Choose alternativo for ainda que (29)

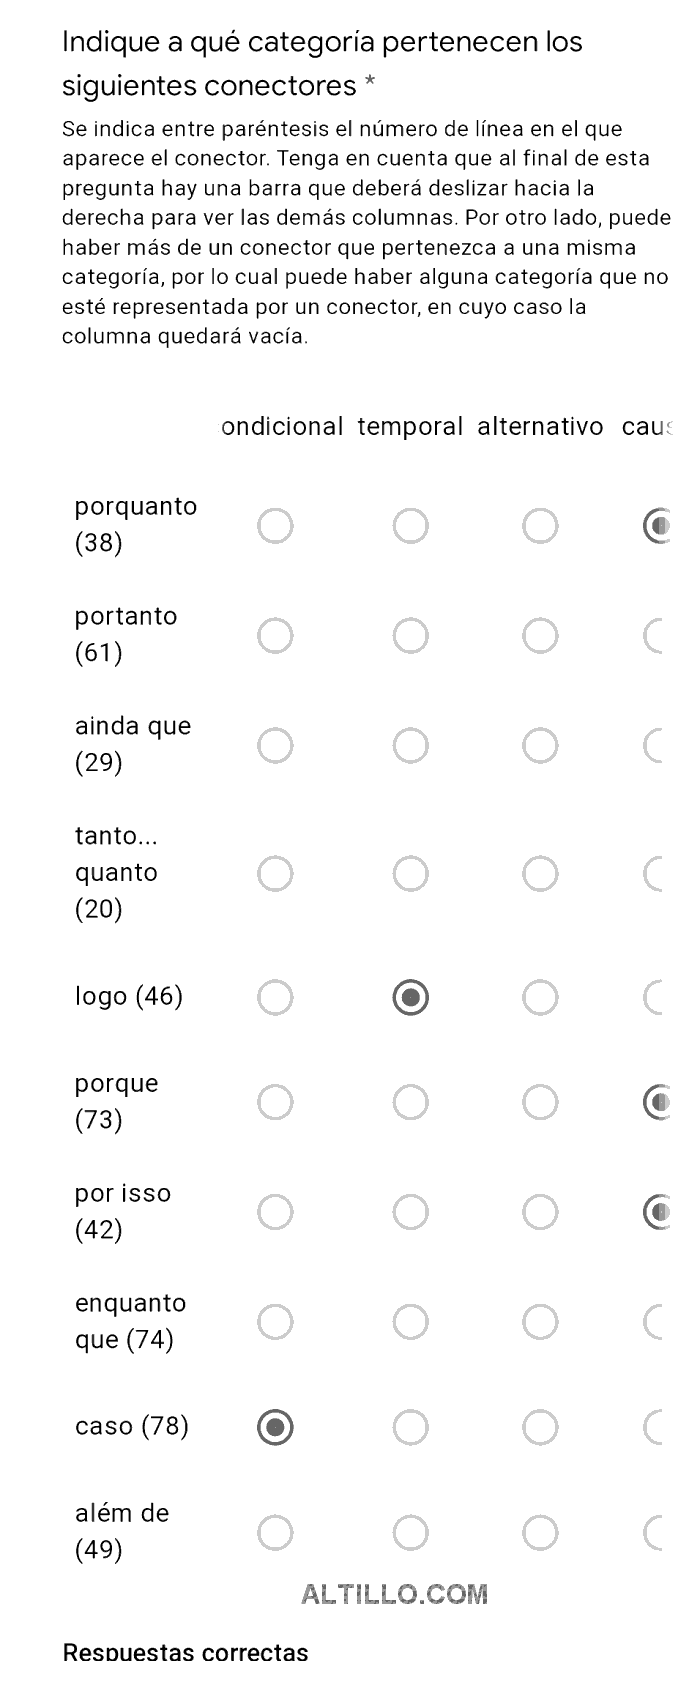click(x=540, y=745)
